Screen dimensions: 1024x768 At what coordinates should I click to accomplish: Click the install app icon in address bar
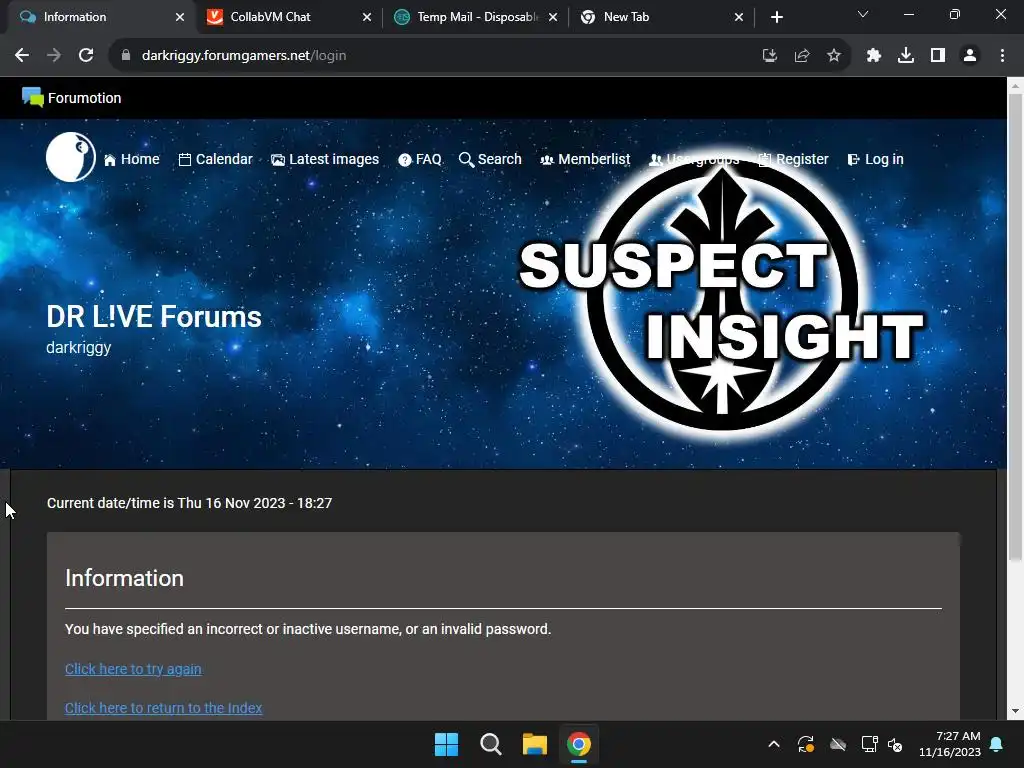coord(770,56)
